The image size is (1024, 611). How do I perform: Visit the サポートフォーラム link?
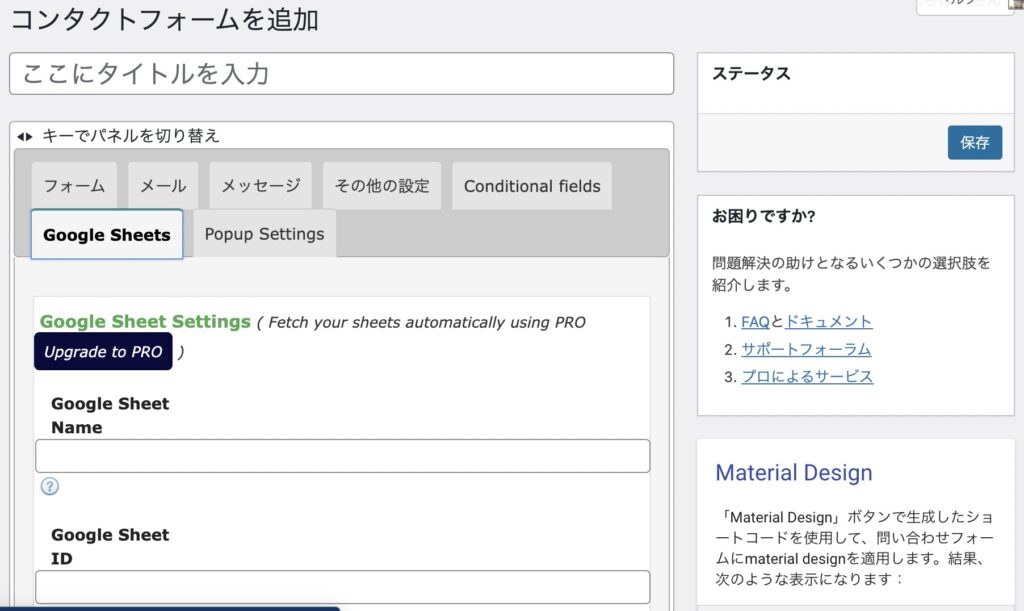point(806,349)
